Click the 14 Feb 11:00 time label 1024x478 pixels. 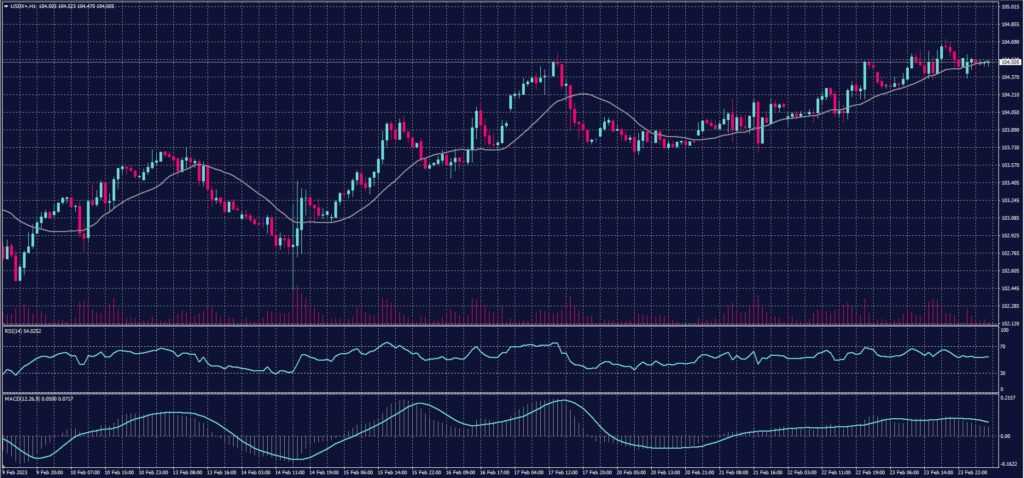tap(290, 472)
